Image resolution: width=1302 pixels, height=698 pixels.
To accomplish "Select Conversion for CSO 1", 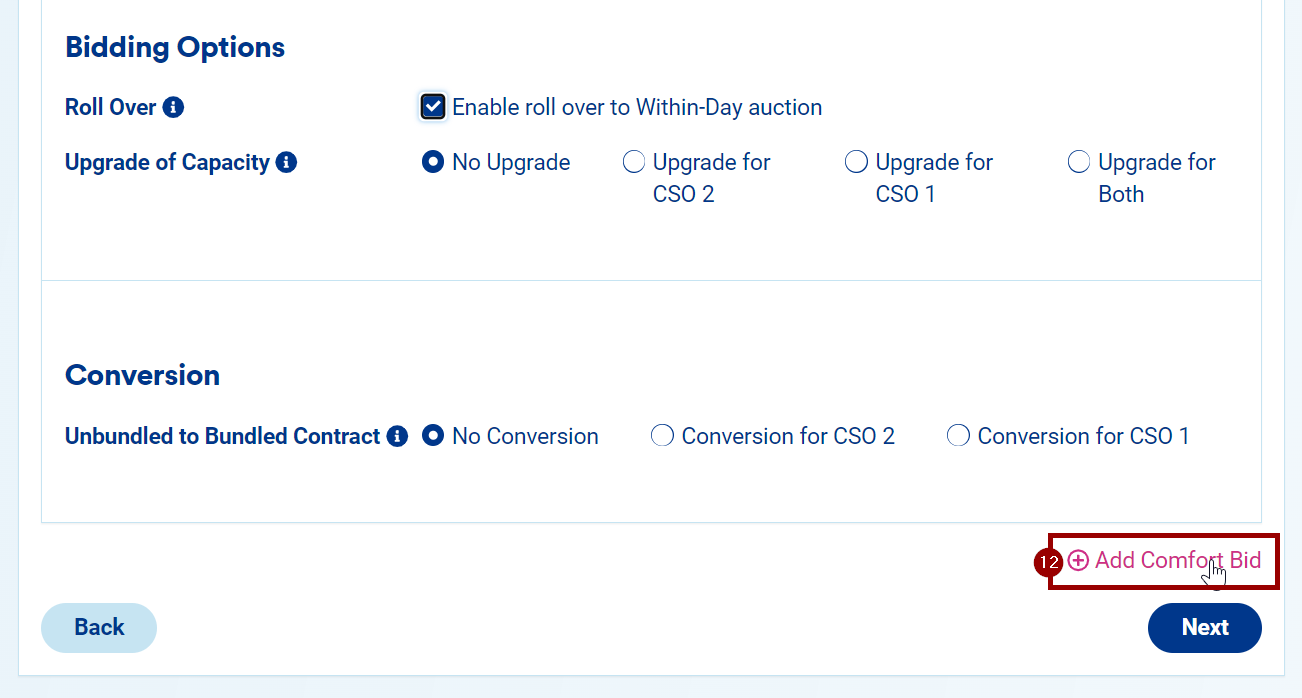I will coord(958,437).
